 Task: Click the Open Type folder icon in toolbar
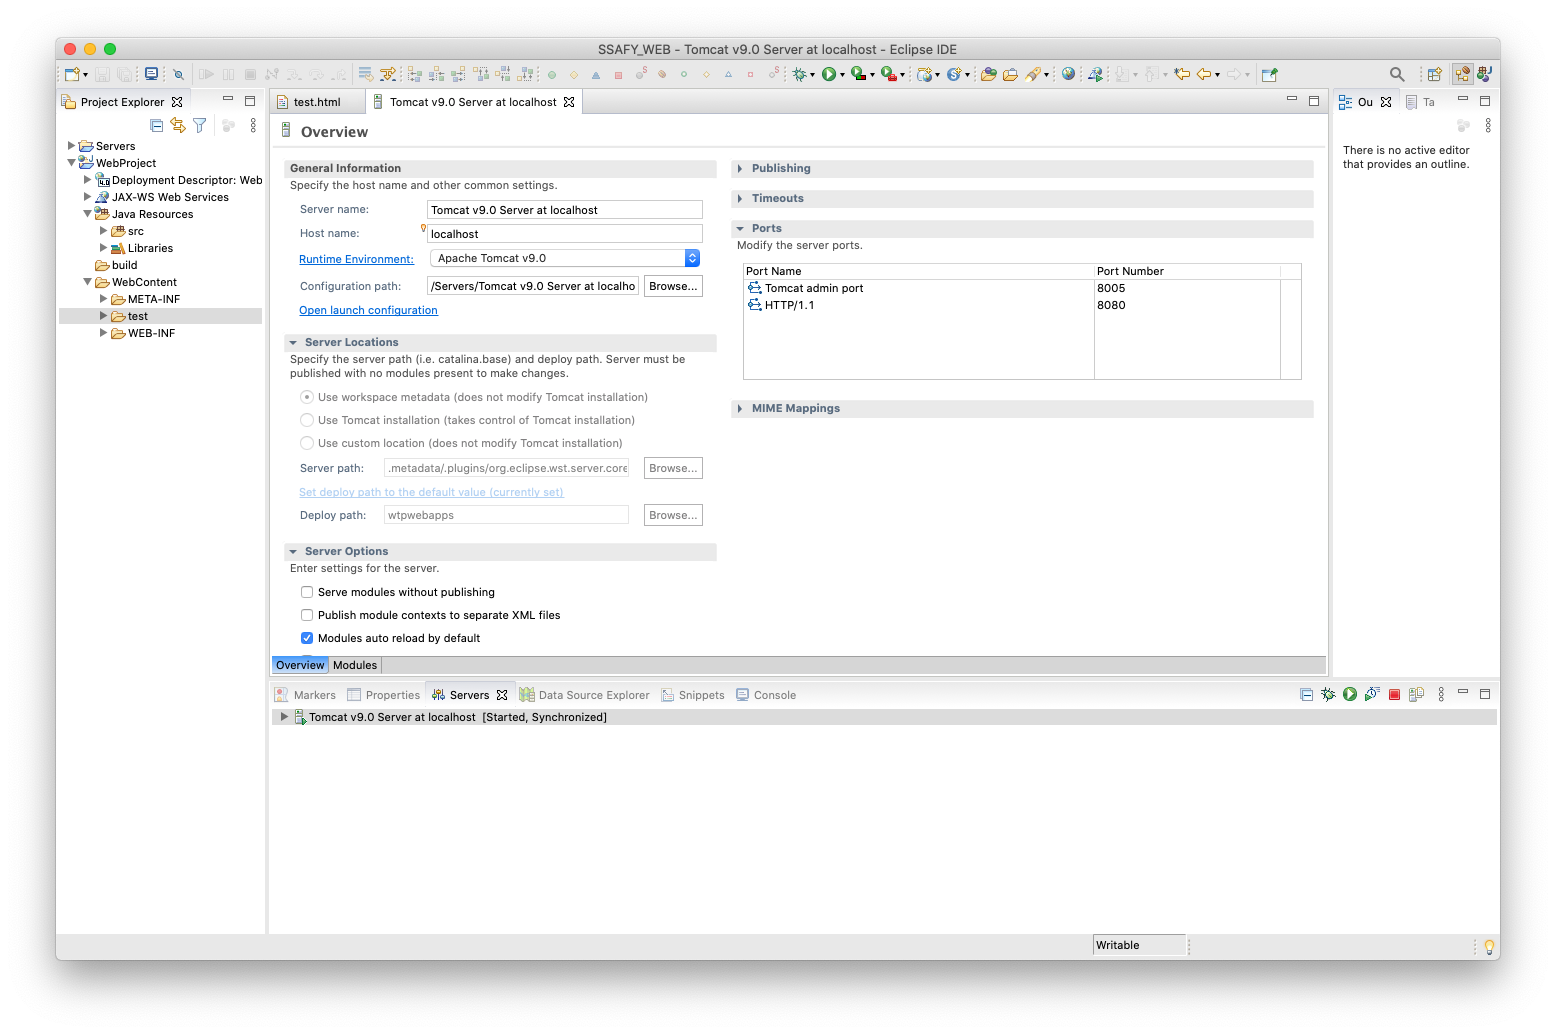point(988,74)
